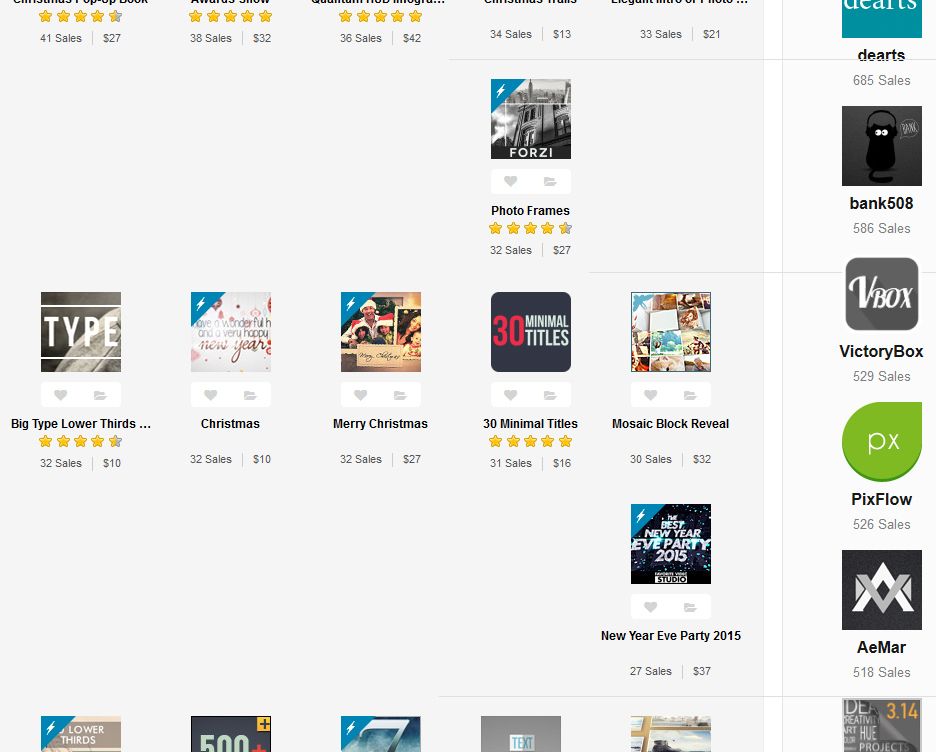This screenshot has width=936, height=752.
Task: Open the Lower Thirds thumbnail in the bottom row
Action: [81, 733]
